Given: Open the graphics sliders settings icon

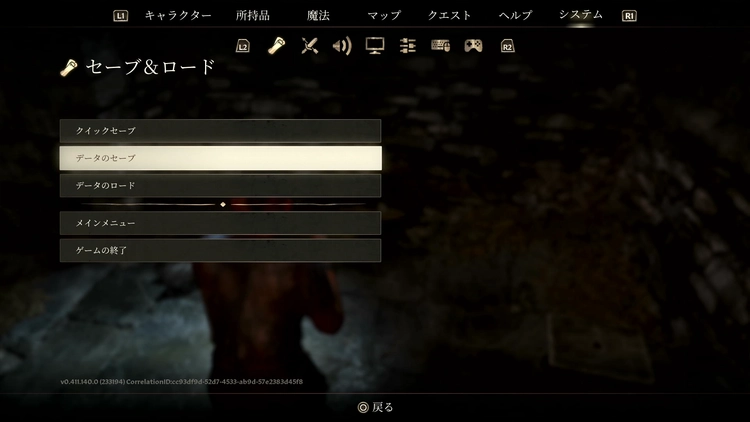Looking at the screenshot, I should [x=408, y=45].
